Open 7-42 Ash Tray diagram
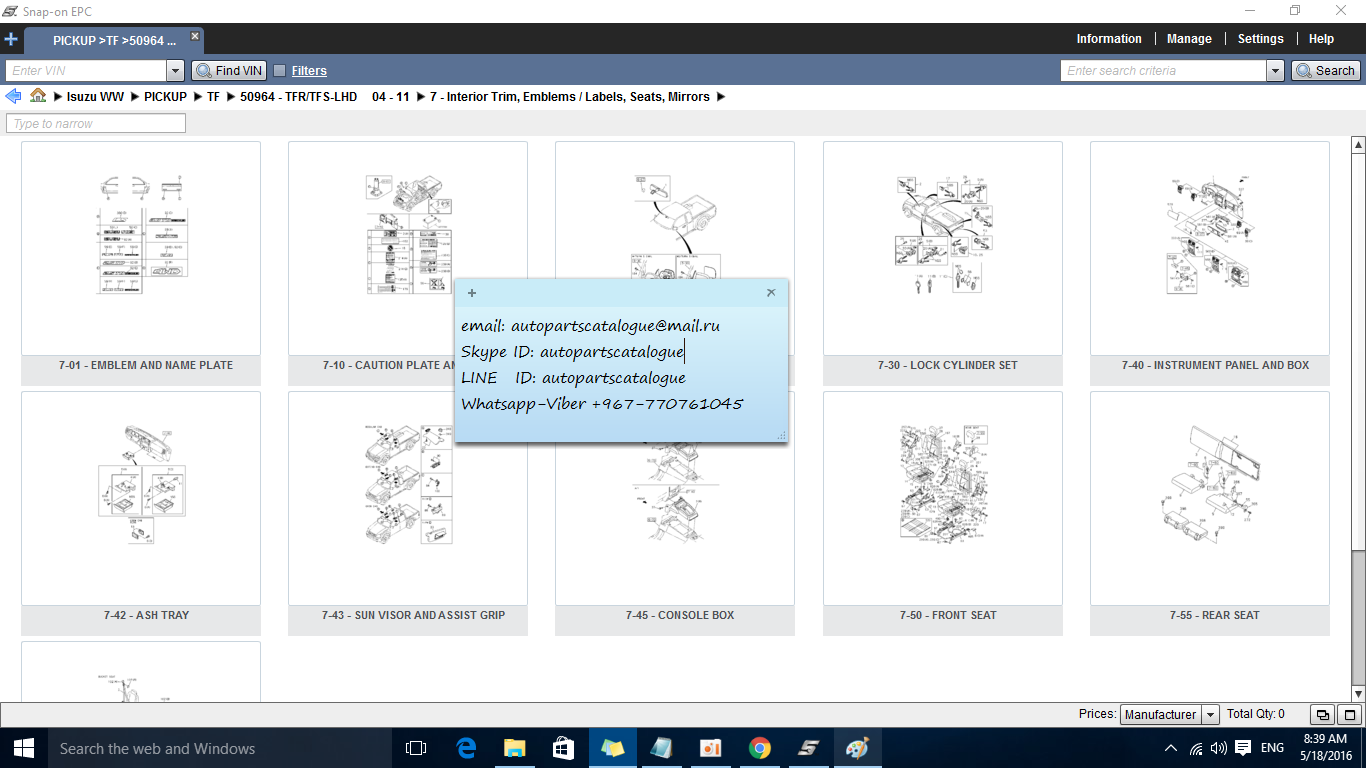The image size is (1366, 768). point(141,513)
